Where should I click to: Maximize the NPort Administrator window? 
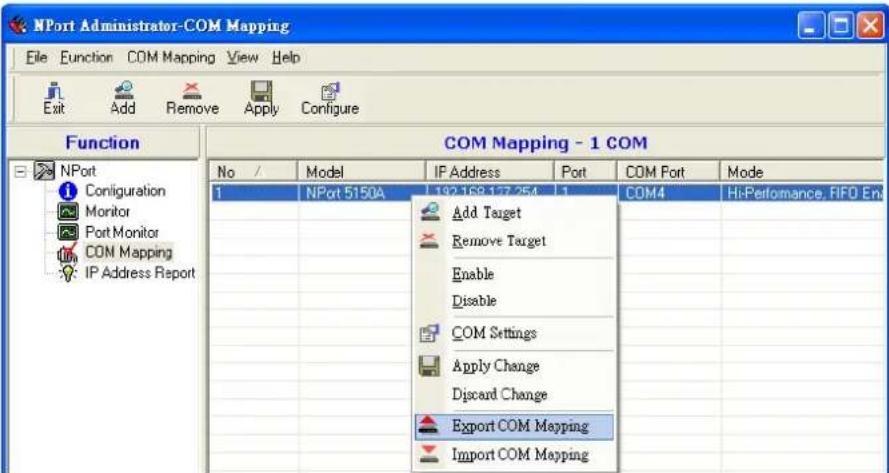[x=841, y=26]
